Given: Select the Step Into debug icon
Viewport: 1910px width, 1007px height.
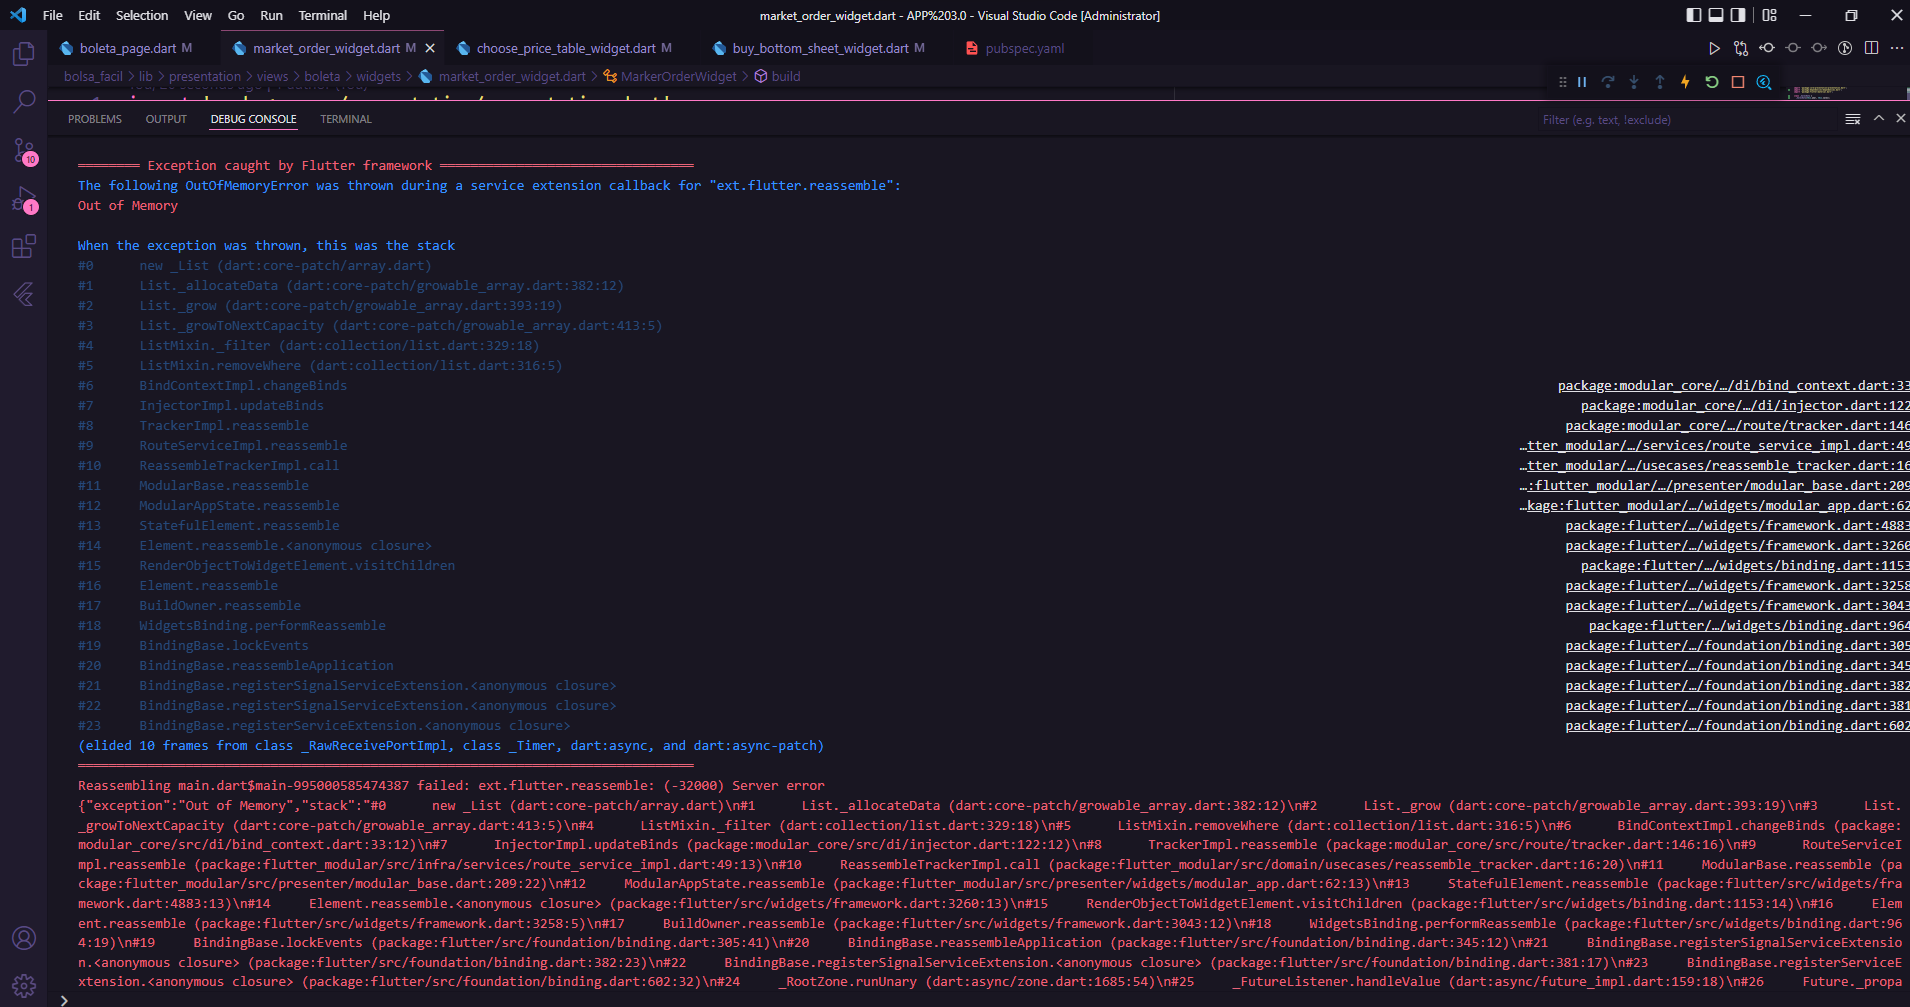Looking at the screenshot, I should [1634, 82].
